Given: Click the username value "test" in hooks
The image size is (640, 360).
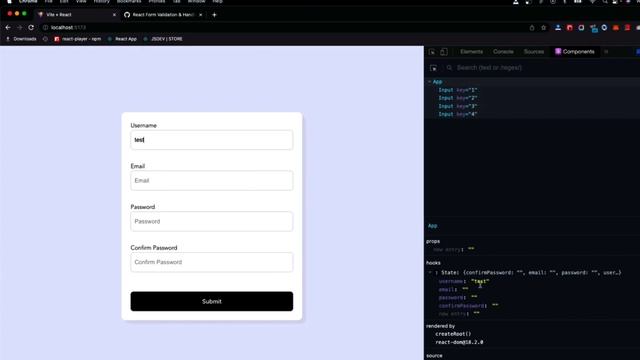Looking at the screenshot, I should pos(480,281).
